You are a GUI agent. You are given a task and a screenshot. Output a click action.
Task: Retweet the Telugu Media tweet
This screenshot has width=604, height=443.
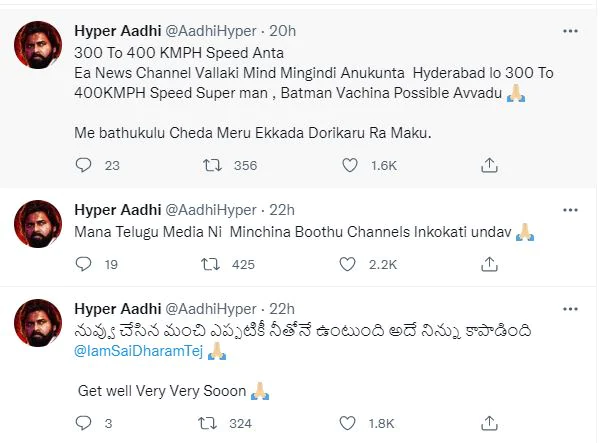pos(212,264)
